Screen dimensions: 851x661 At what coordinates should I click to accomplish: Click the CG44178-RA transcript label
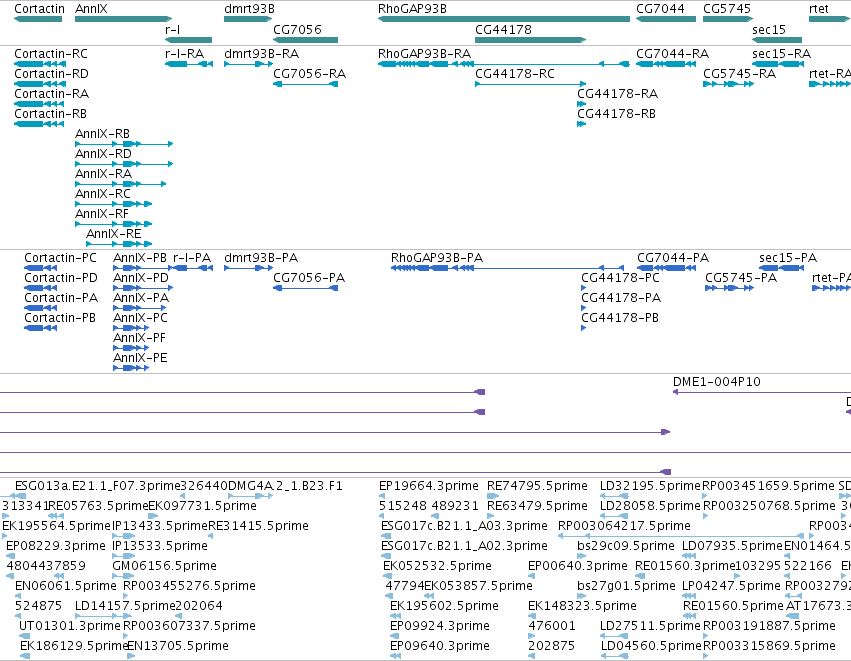pyautogui.click(x=617, y=94)
